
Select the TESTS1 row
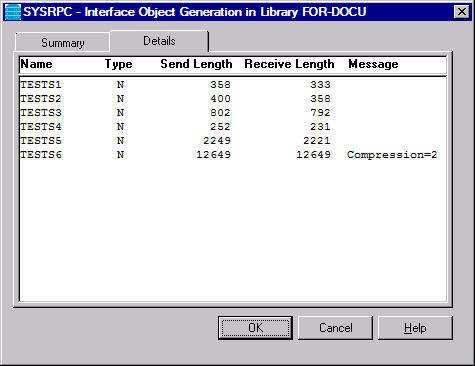[233, 85]
